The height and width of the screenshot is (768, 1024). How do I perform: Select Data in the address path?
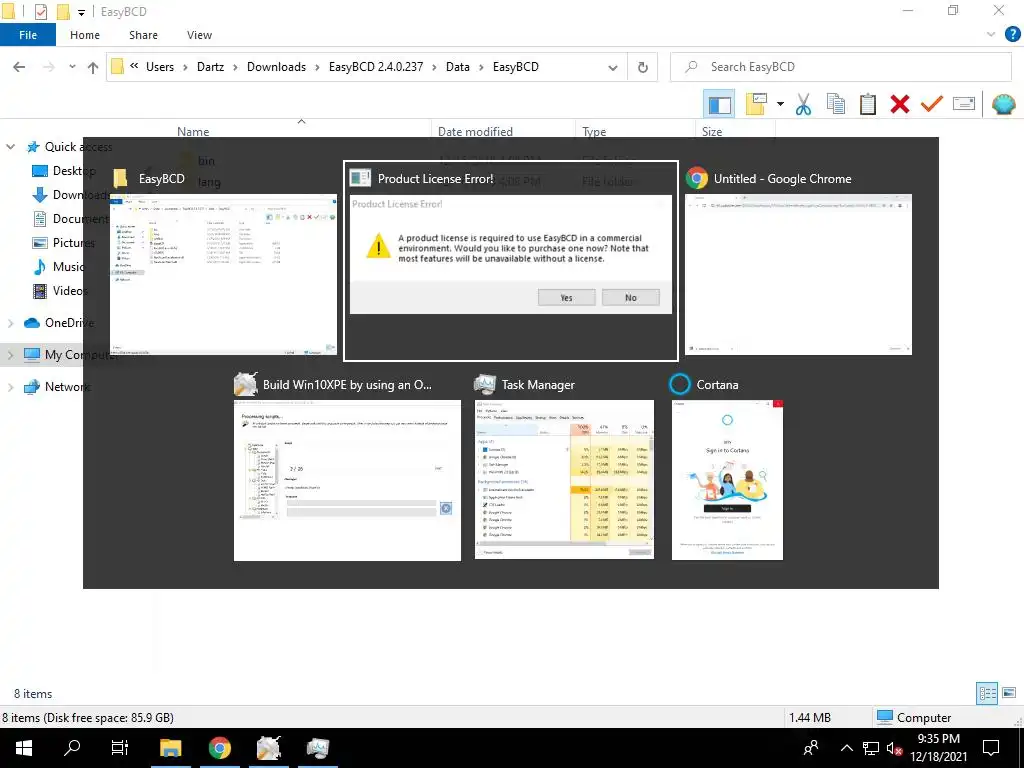tap(457, 67)
